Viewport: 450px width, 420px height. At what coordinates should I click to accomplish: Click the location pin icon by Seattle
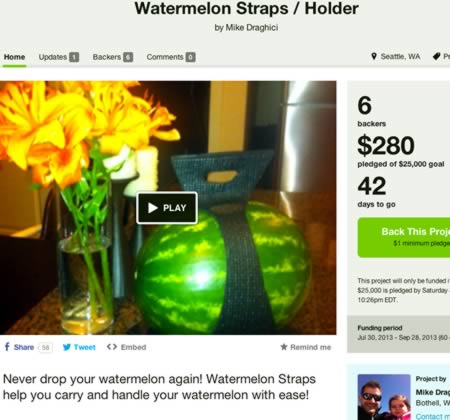pos(374,56)
